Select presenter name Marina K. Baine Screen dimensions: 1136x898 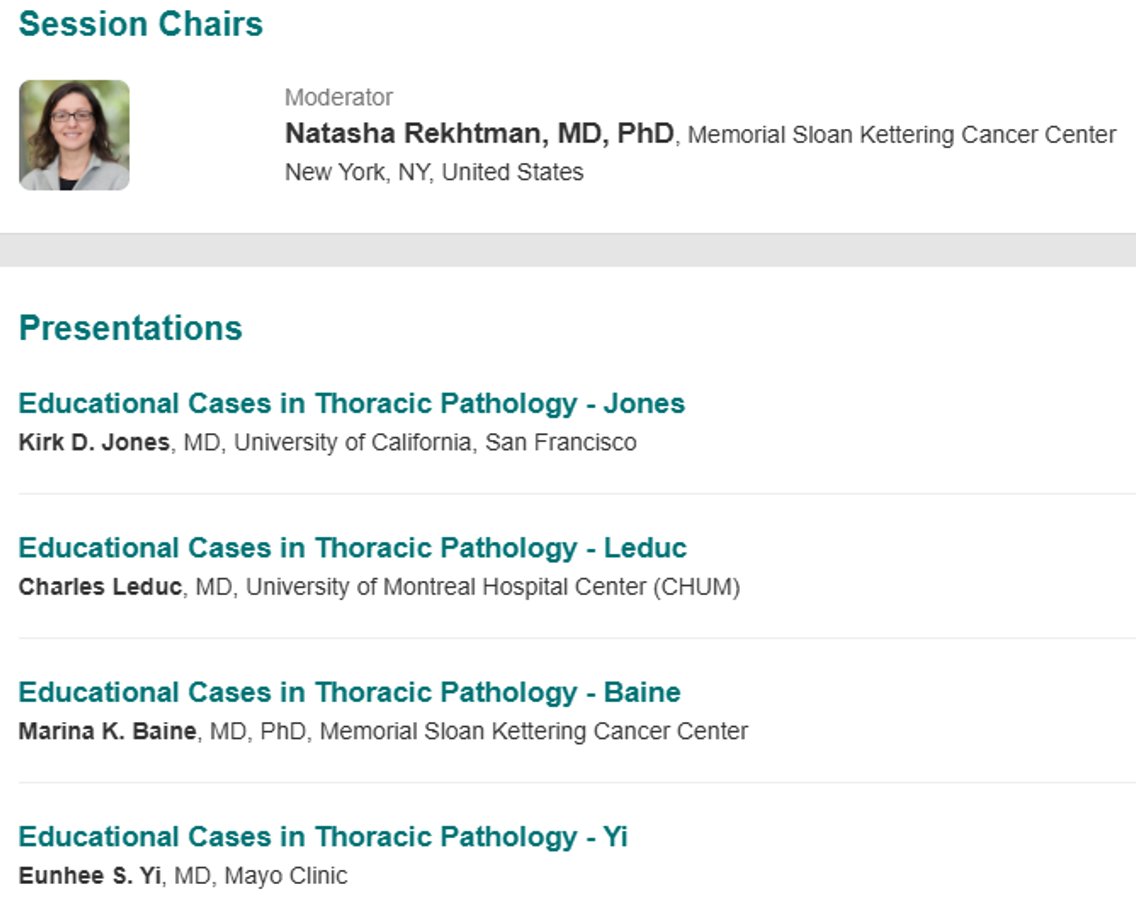click(107, 731)
